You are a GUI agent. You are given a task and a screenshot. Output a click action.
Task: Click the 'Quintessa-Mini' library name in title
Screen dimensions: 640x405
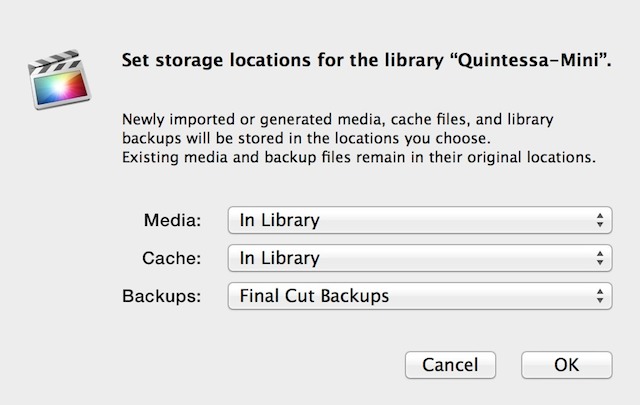point(528,60)
